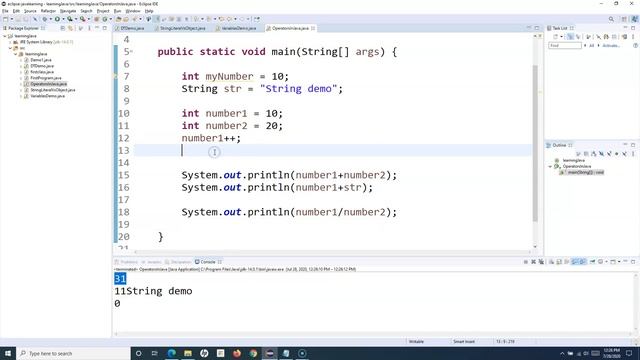Viewport: 640px width, 360px height.
Task: Select the Java perspective icon at top right
Action: point(635,19)
